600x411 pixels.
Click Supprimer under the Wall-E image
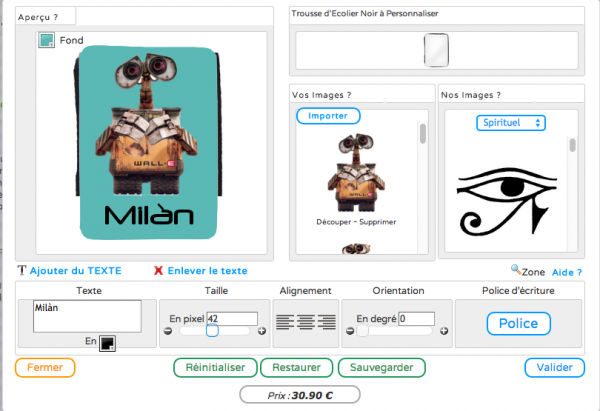[378, 222]
